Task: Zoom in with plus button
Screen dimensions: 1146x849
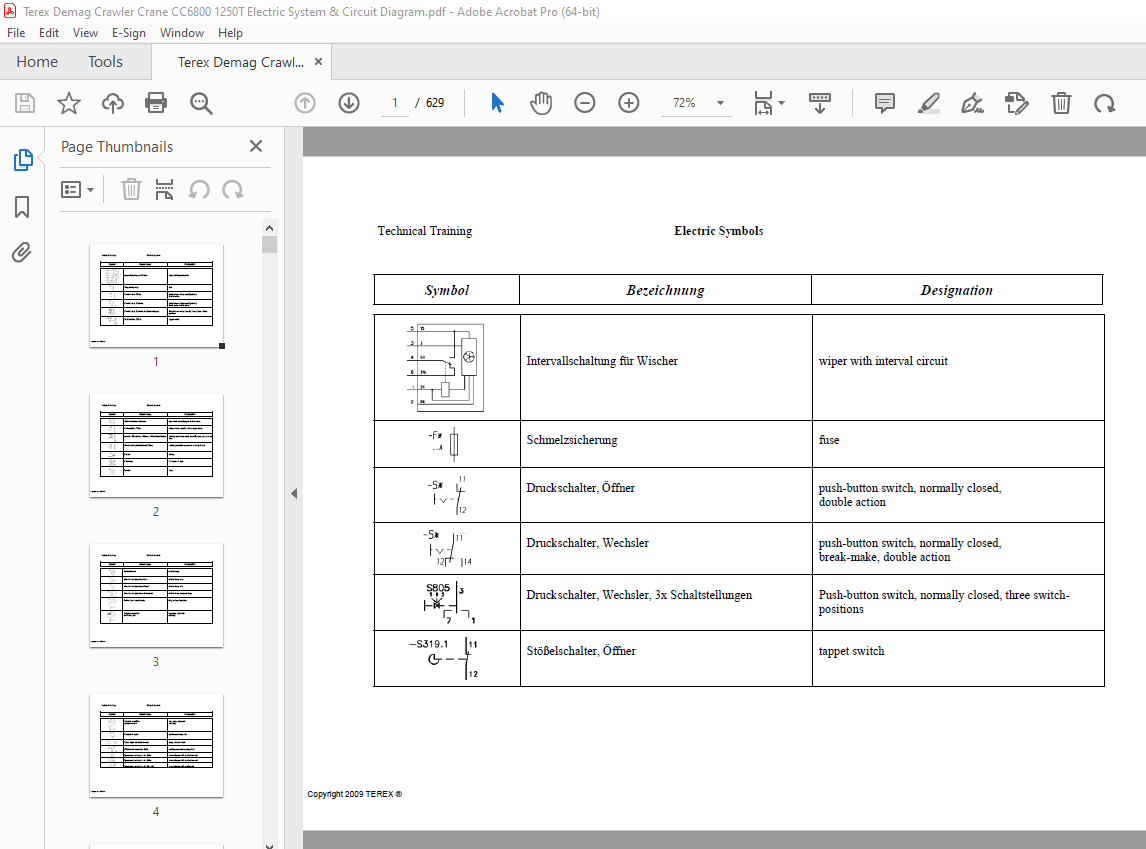Action: tap(629, 103)
